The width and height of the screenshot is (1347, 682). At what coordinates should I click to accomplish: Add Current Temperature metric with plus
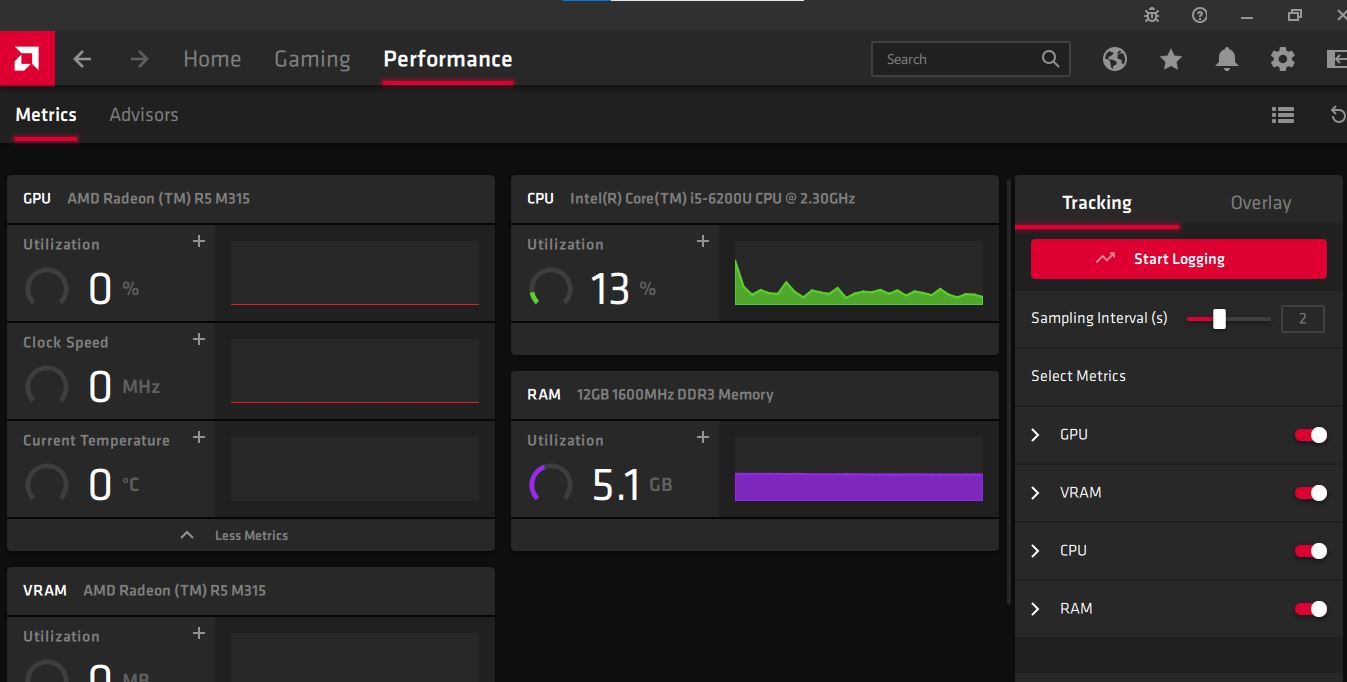click(x=199, y=437)
